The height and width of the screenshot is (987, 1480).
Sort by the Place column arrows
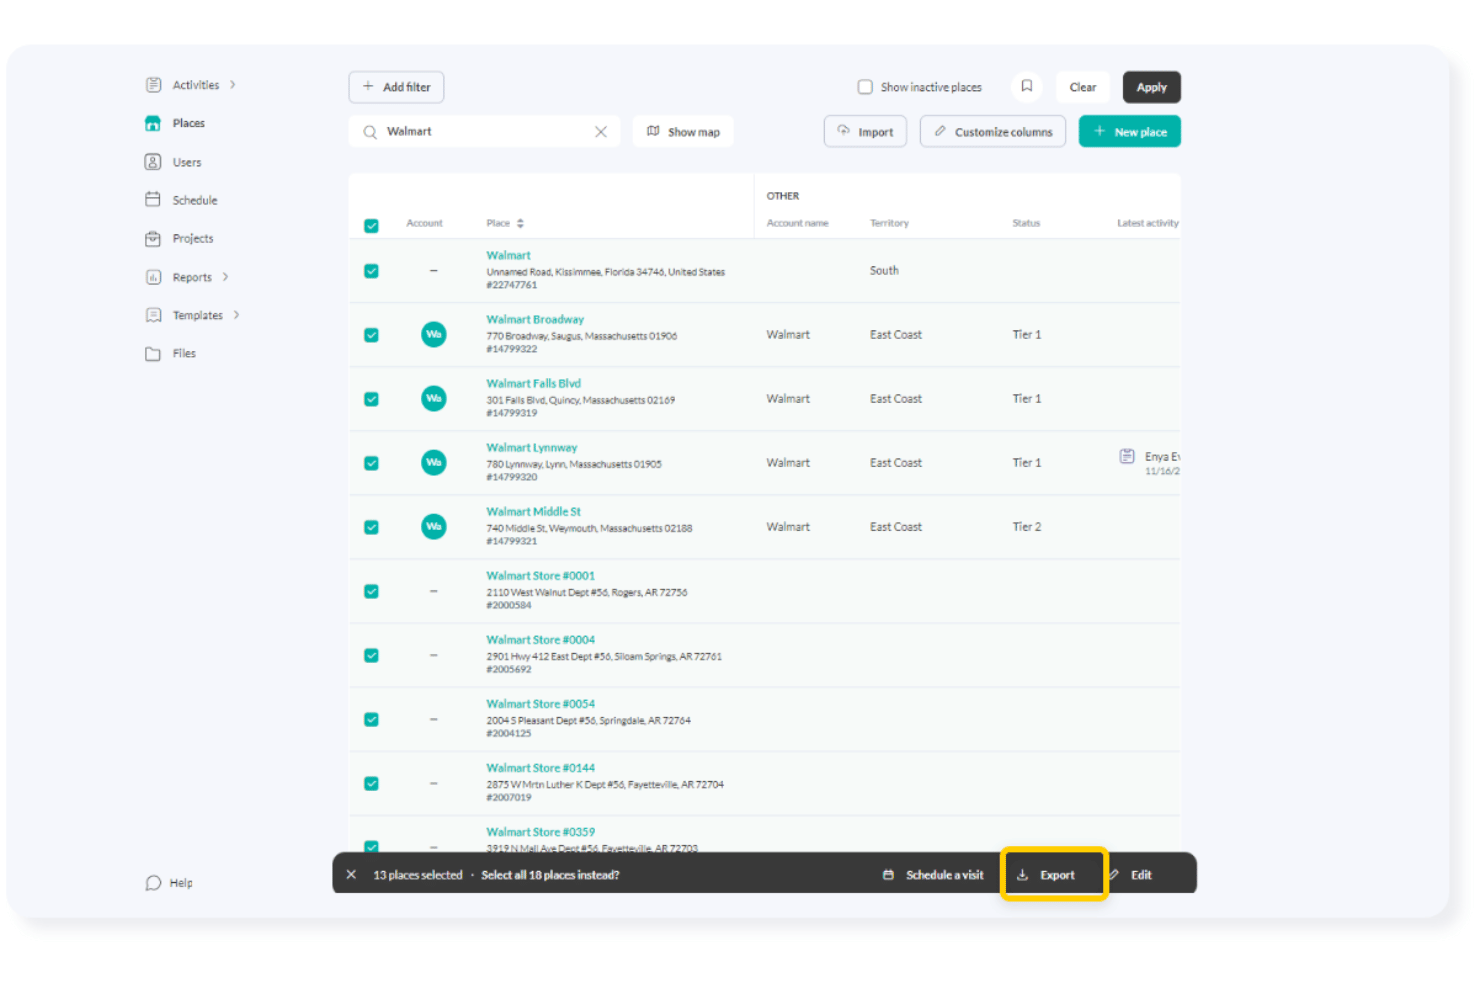click(520, 223)
